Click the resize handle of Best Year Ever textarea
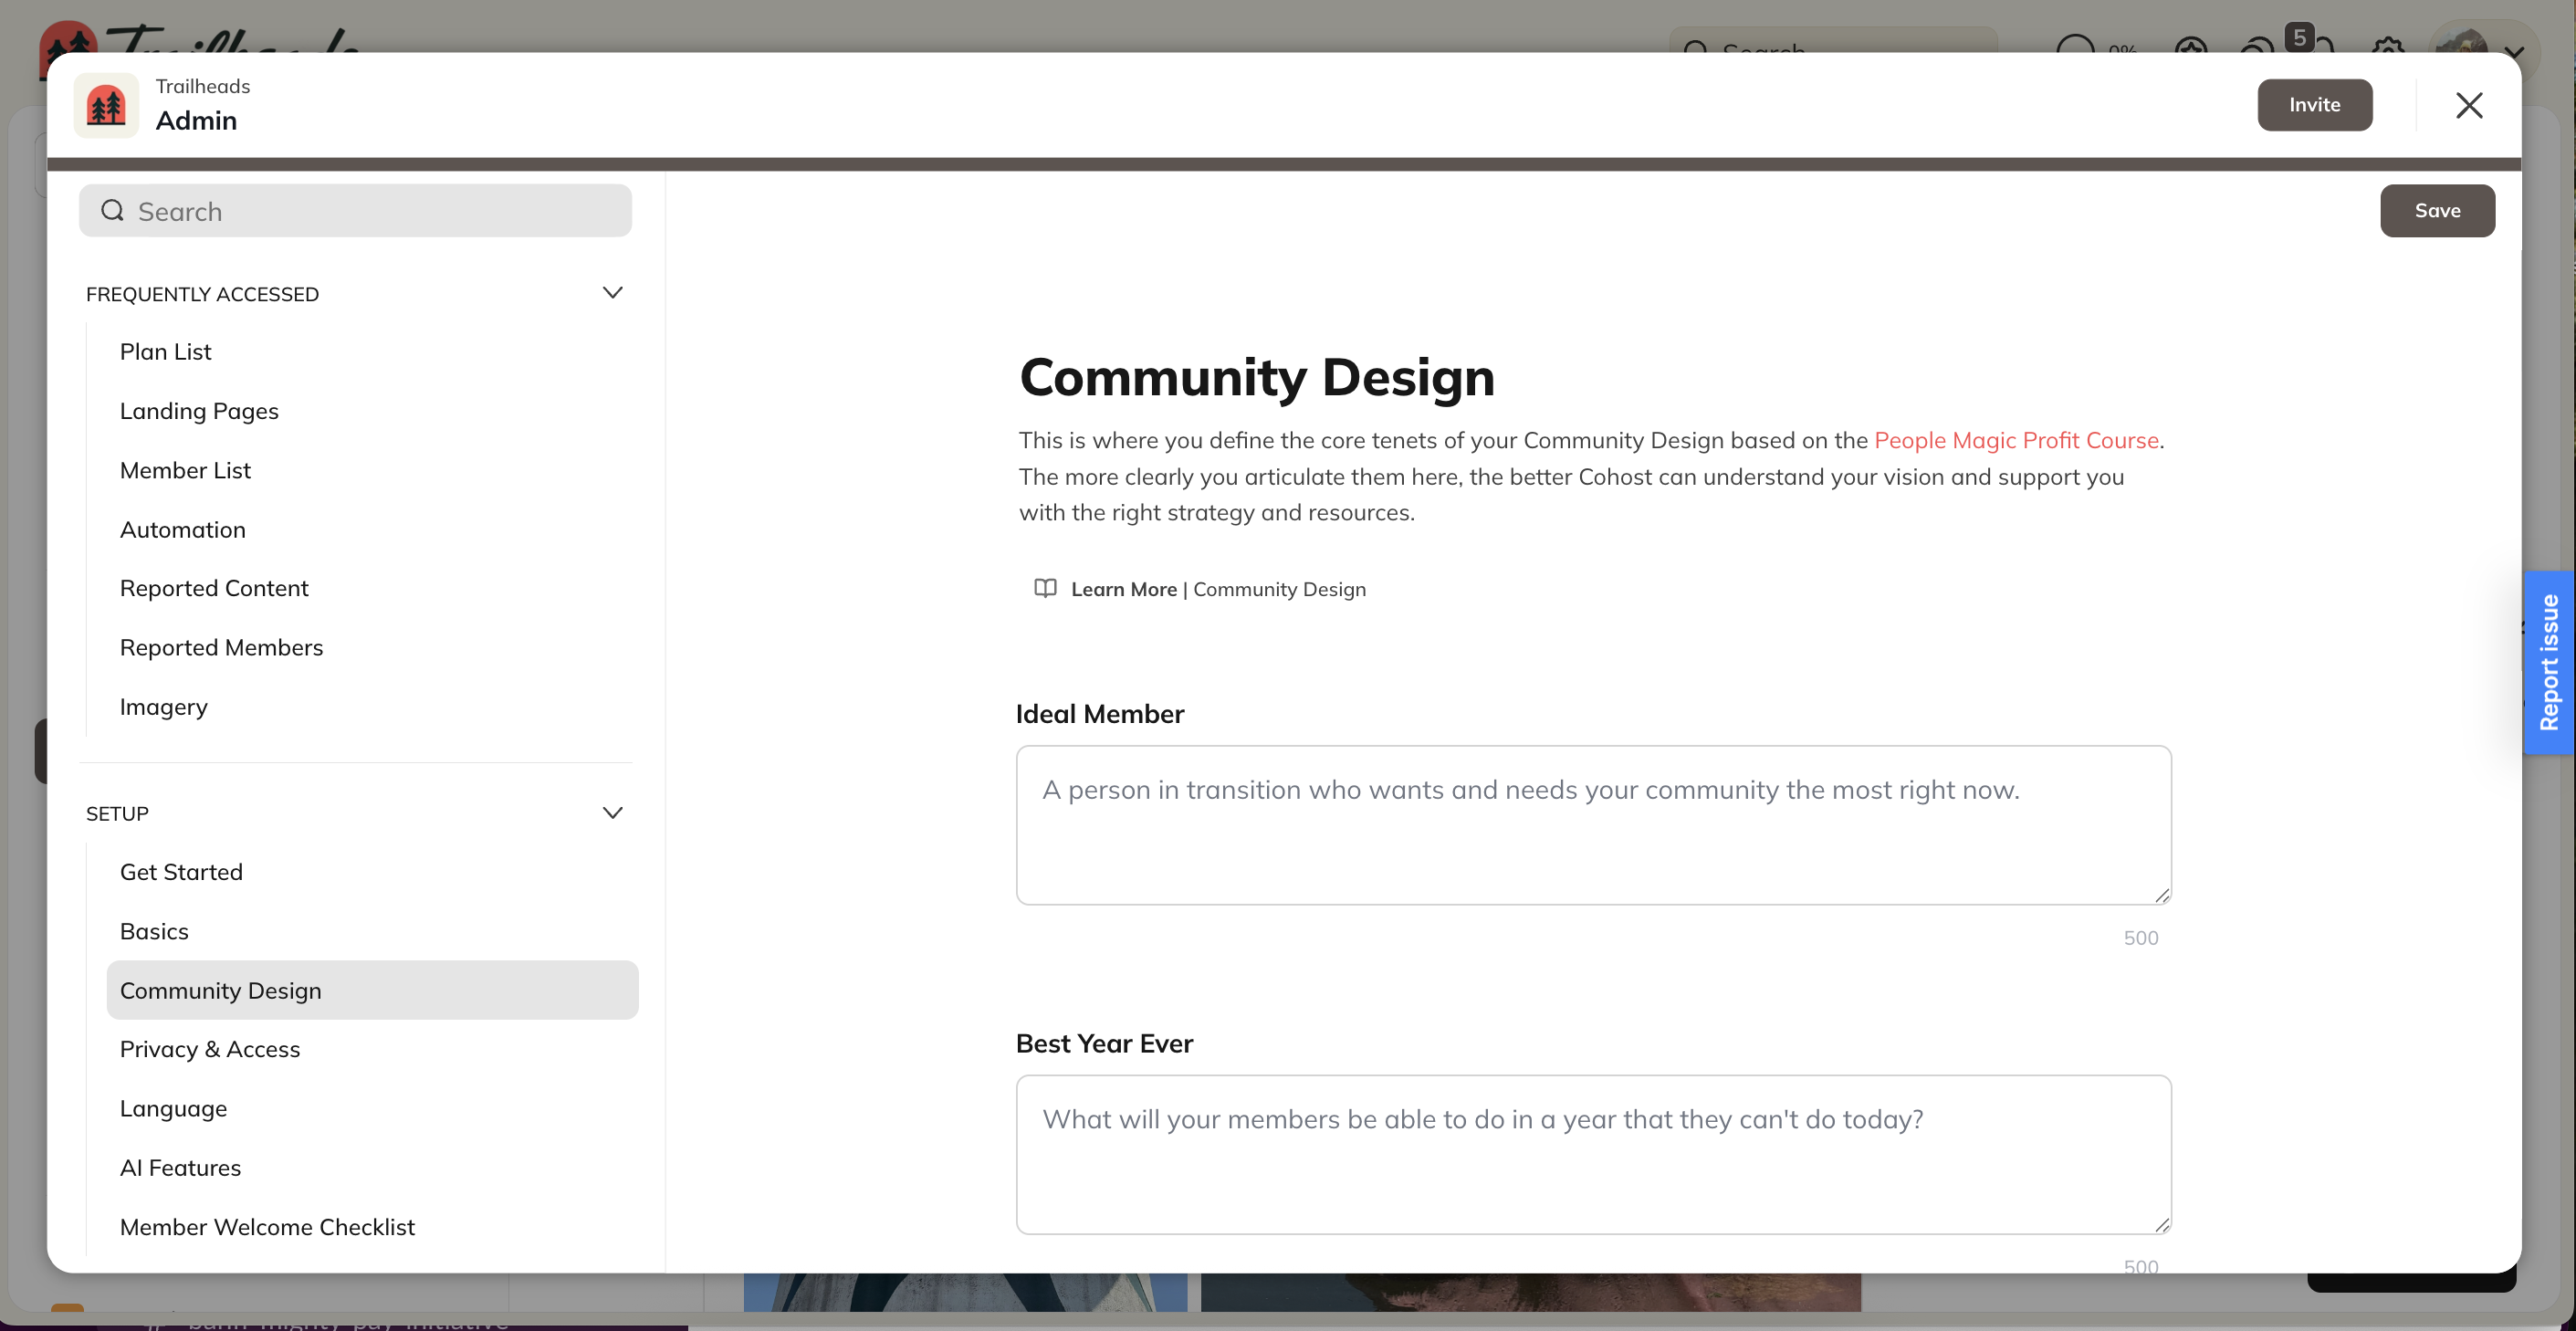This screenshot has height=1331, width=2576. (x=2161, y=1224)
